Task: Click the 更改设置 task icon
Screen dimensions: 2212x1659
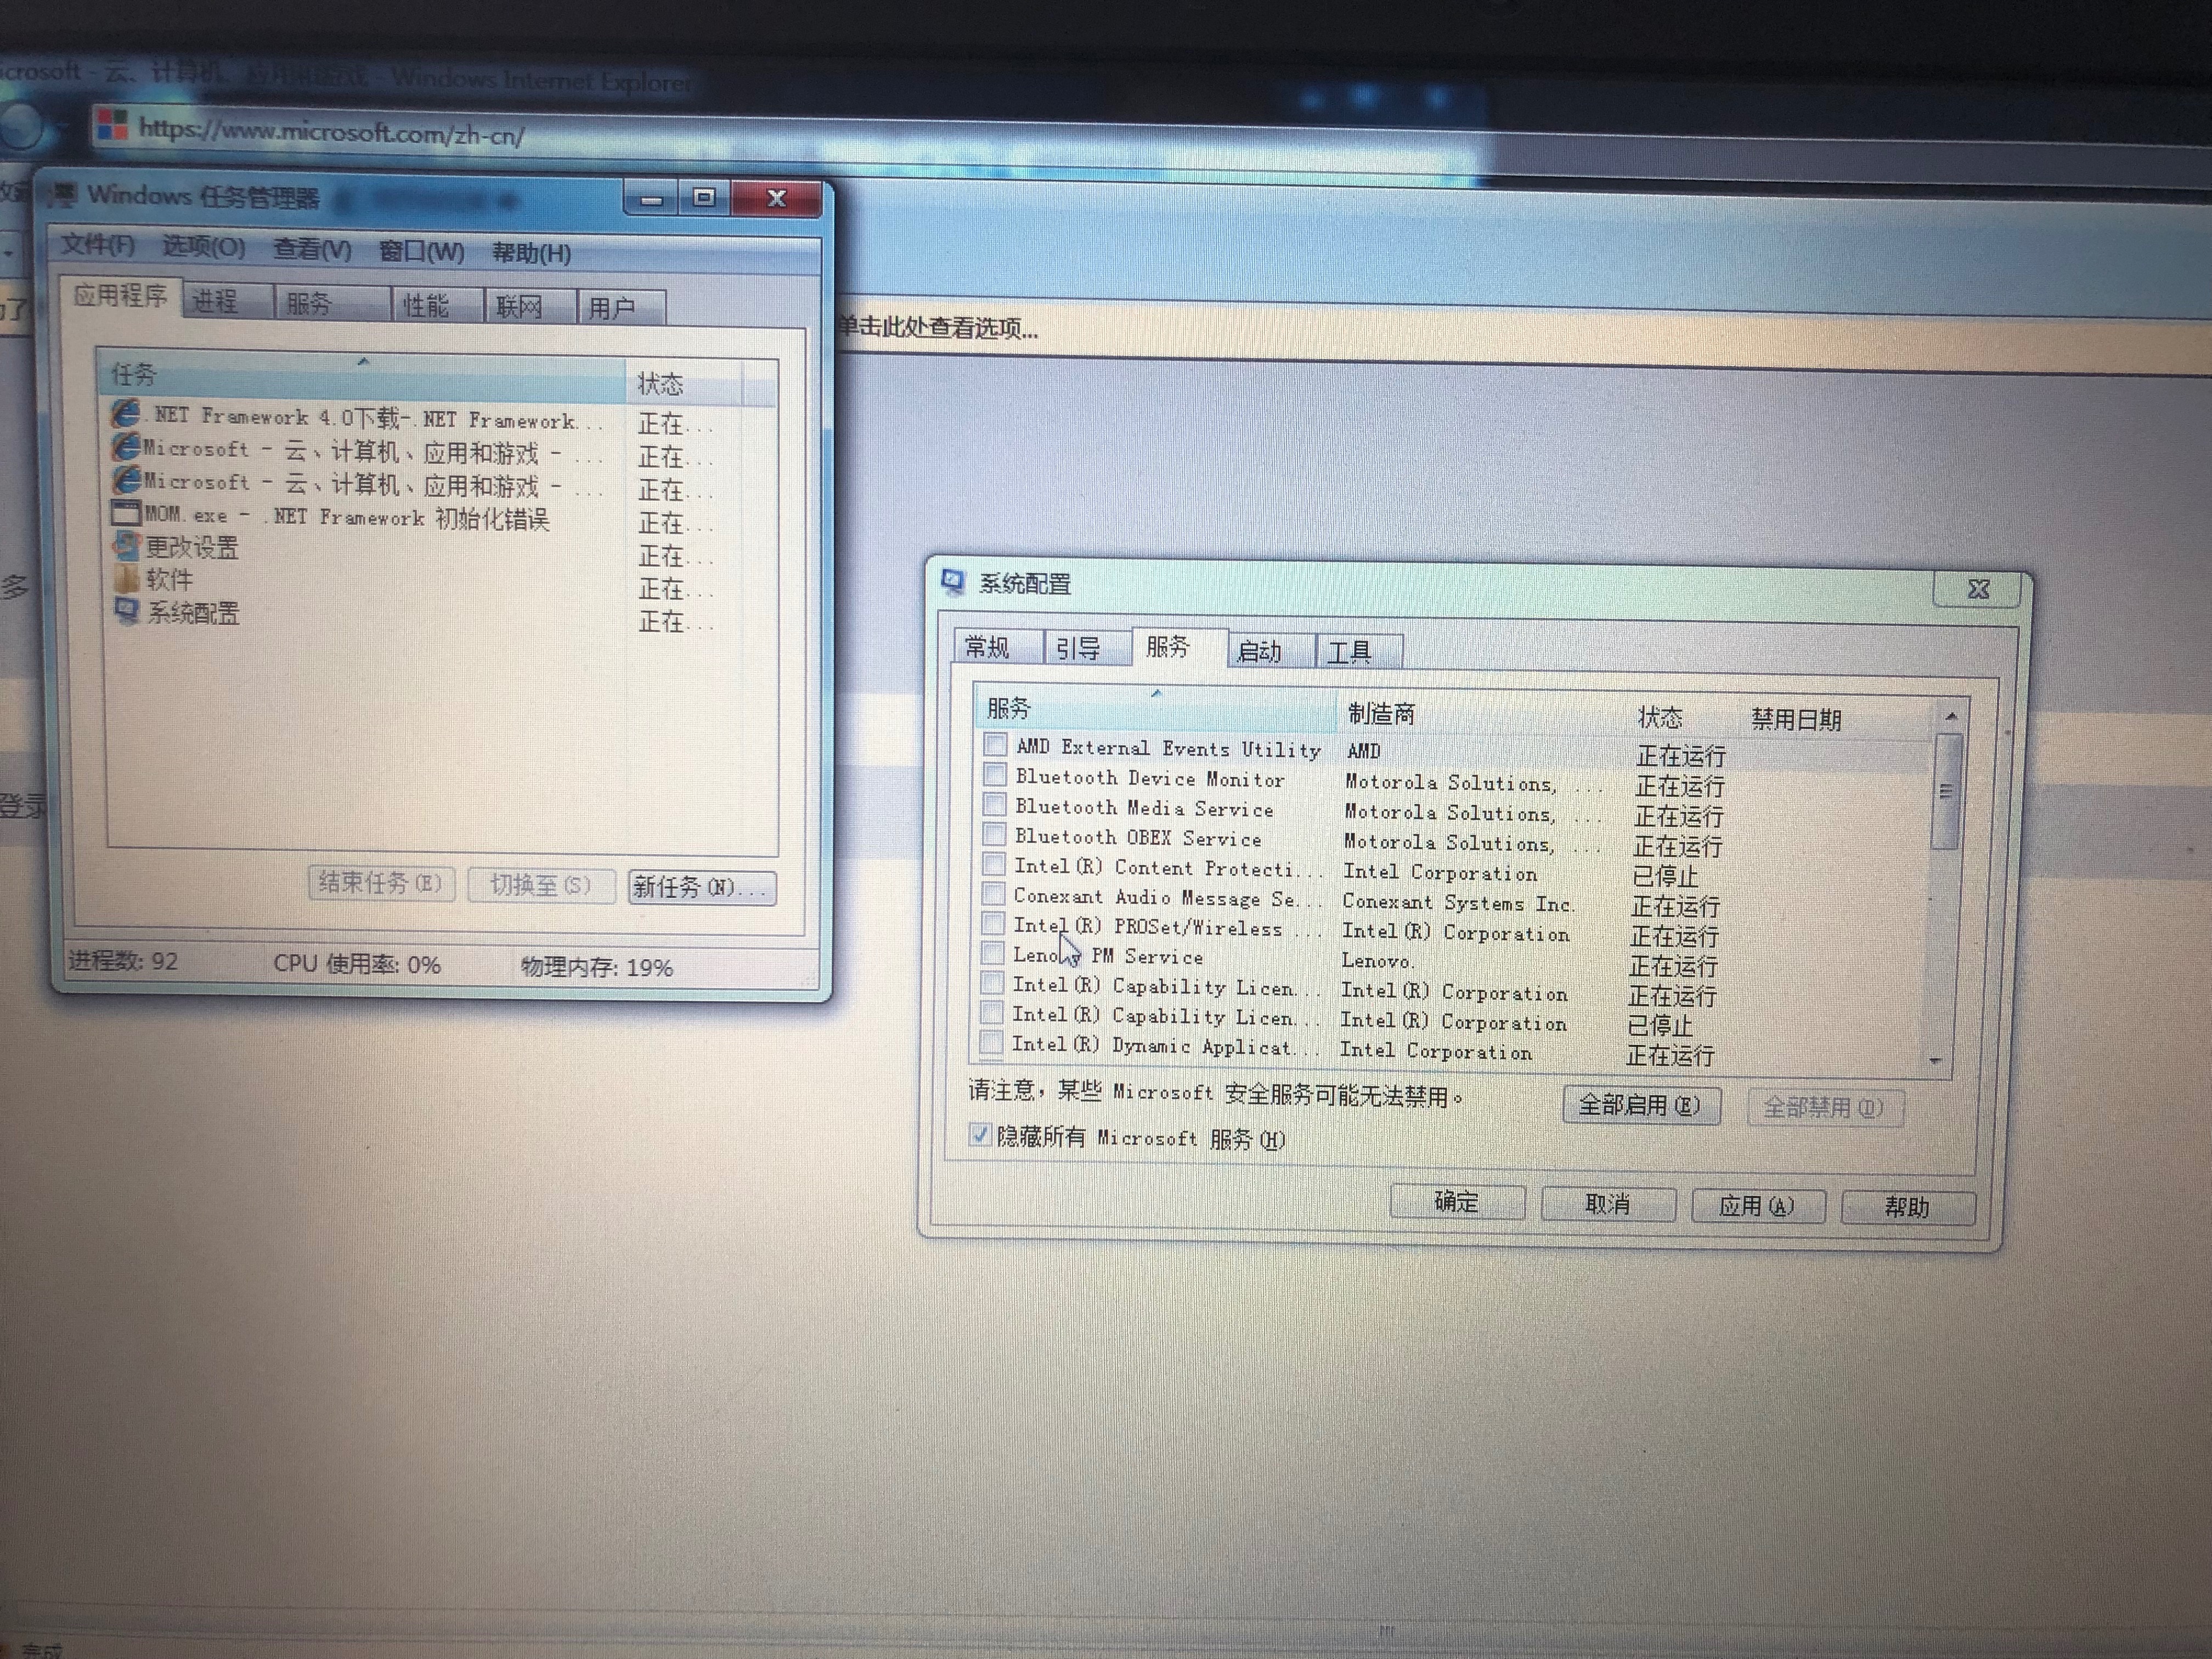Action: pos(127,546)
